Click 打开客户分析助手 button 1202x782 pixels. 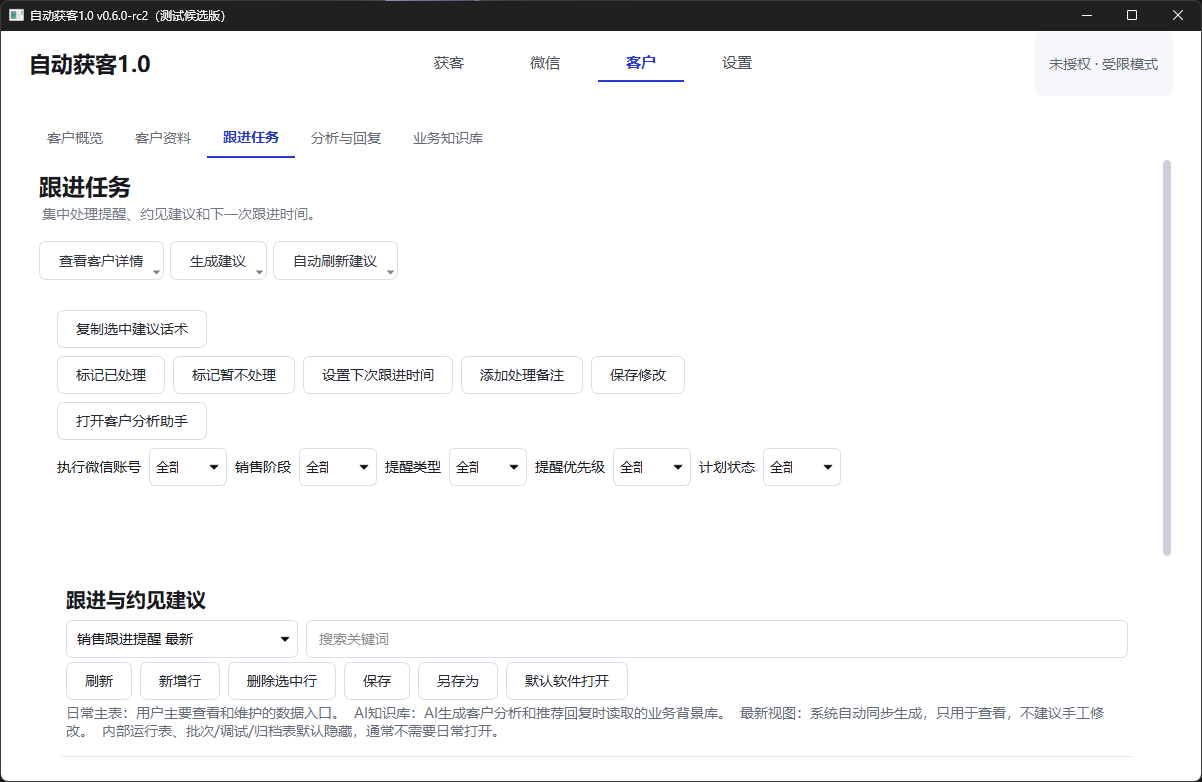(132, 421)
